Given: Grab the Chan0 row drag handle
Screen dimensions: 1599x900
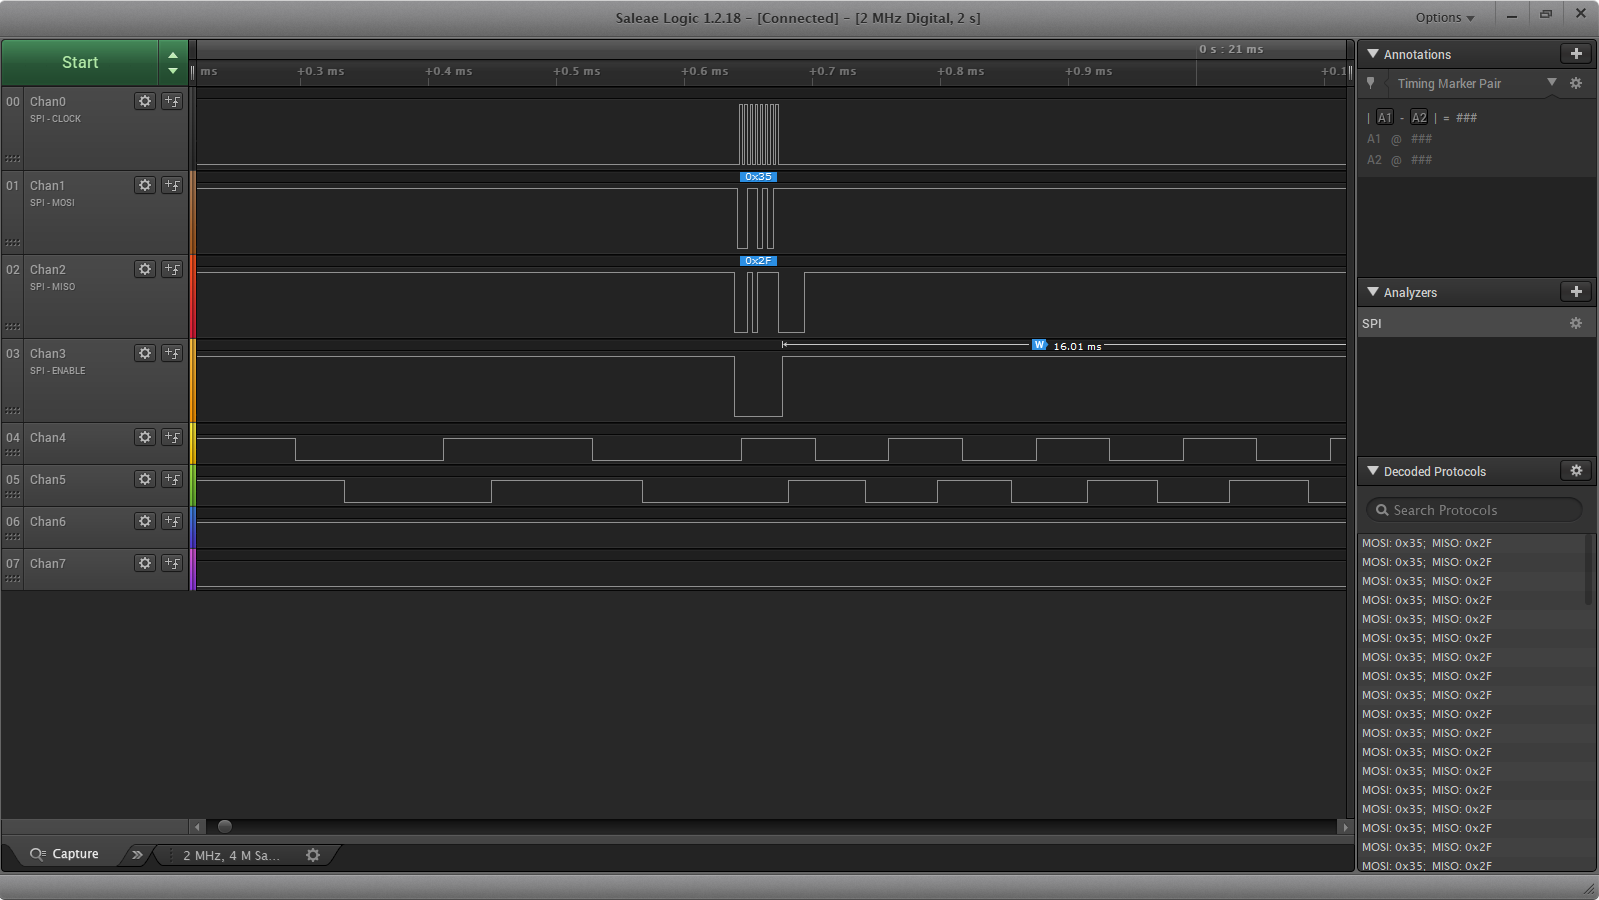Looking at the screenshot, I should (12, 159).
